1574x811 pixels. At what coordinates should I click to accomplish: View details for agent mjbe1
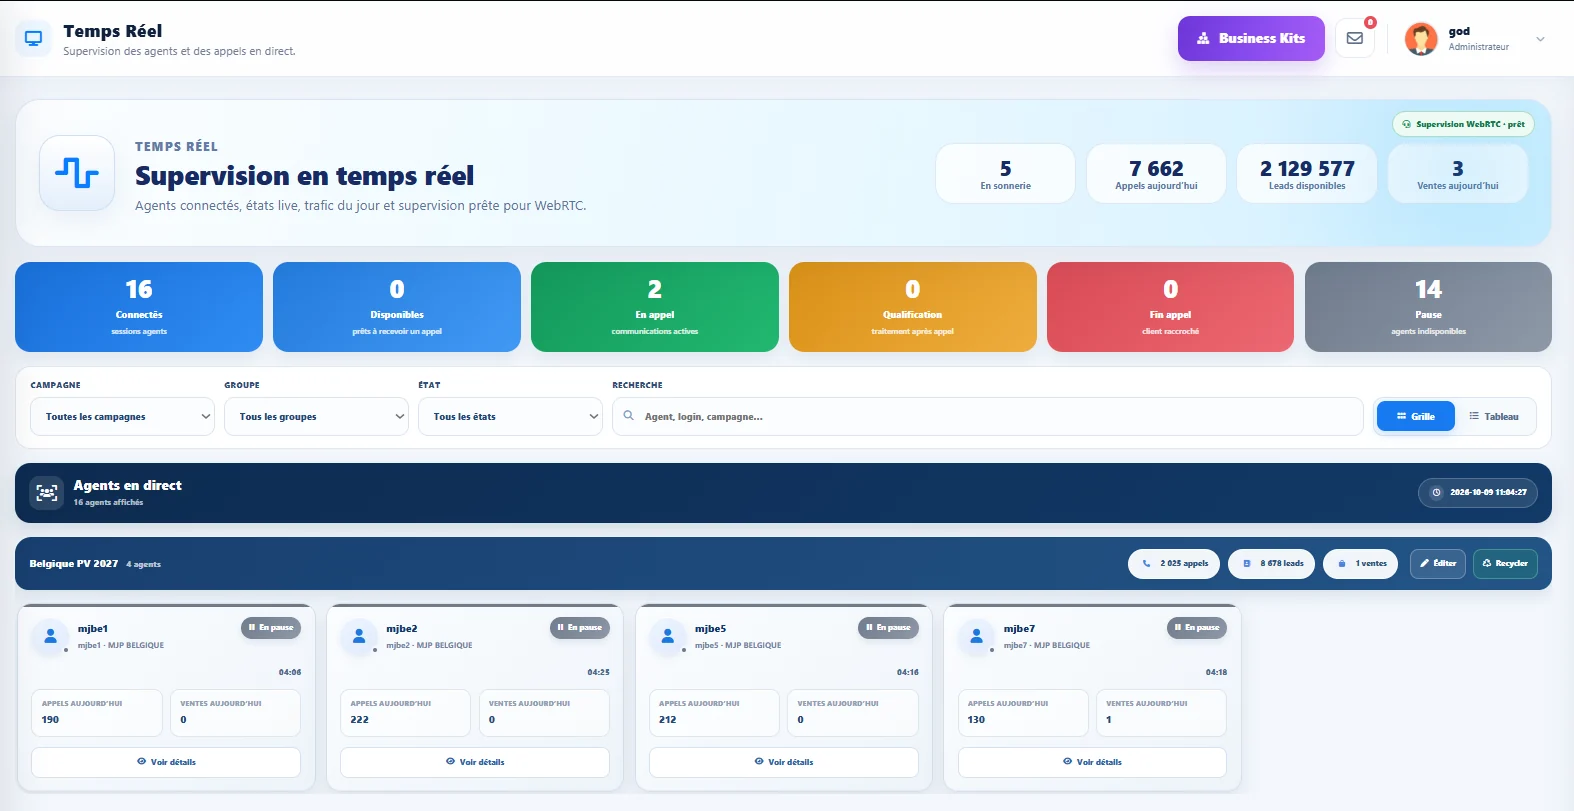(x=166, y=762)
